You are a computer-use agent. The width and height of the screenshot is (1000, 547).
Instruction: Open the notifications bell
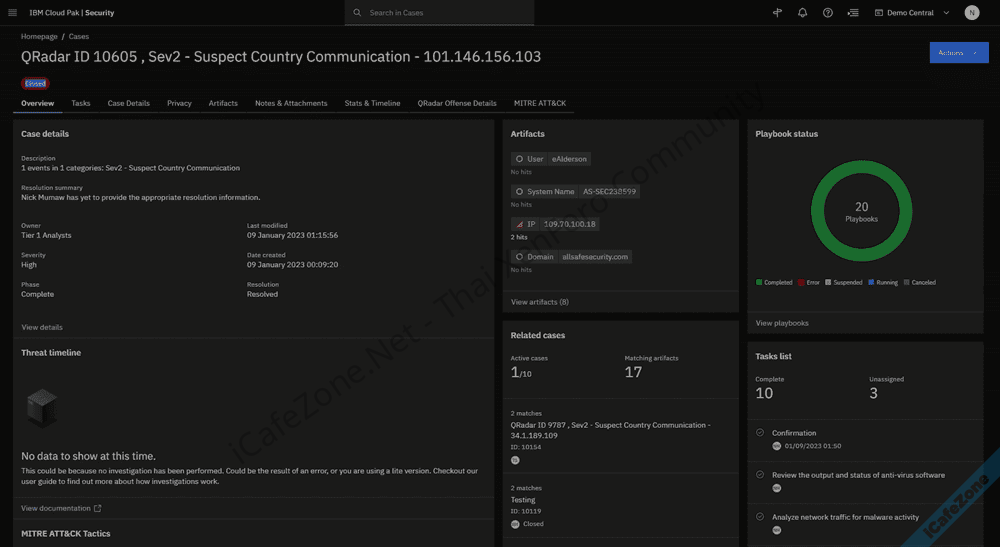click(802, 13)
